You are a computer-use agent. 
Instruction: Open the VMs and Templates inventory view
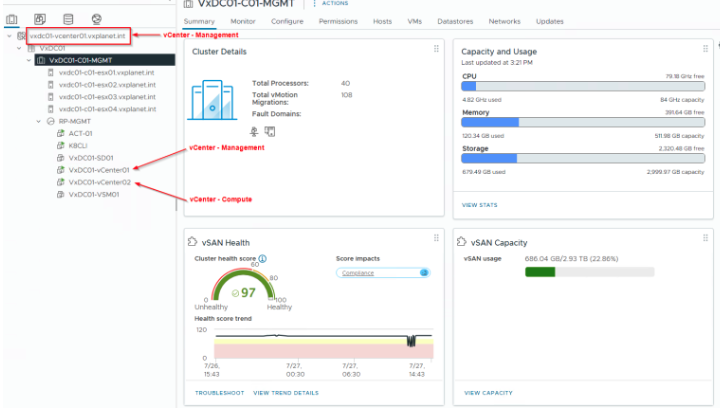(x=40, y=19)
